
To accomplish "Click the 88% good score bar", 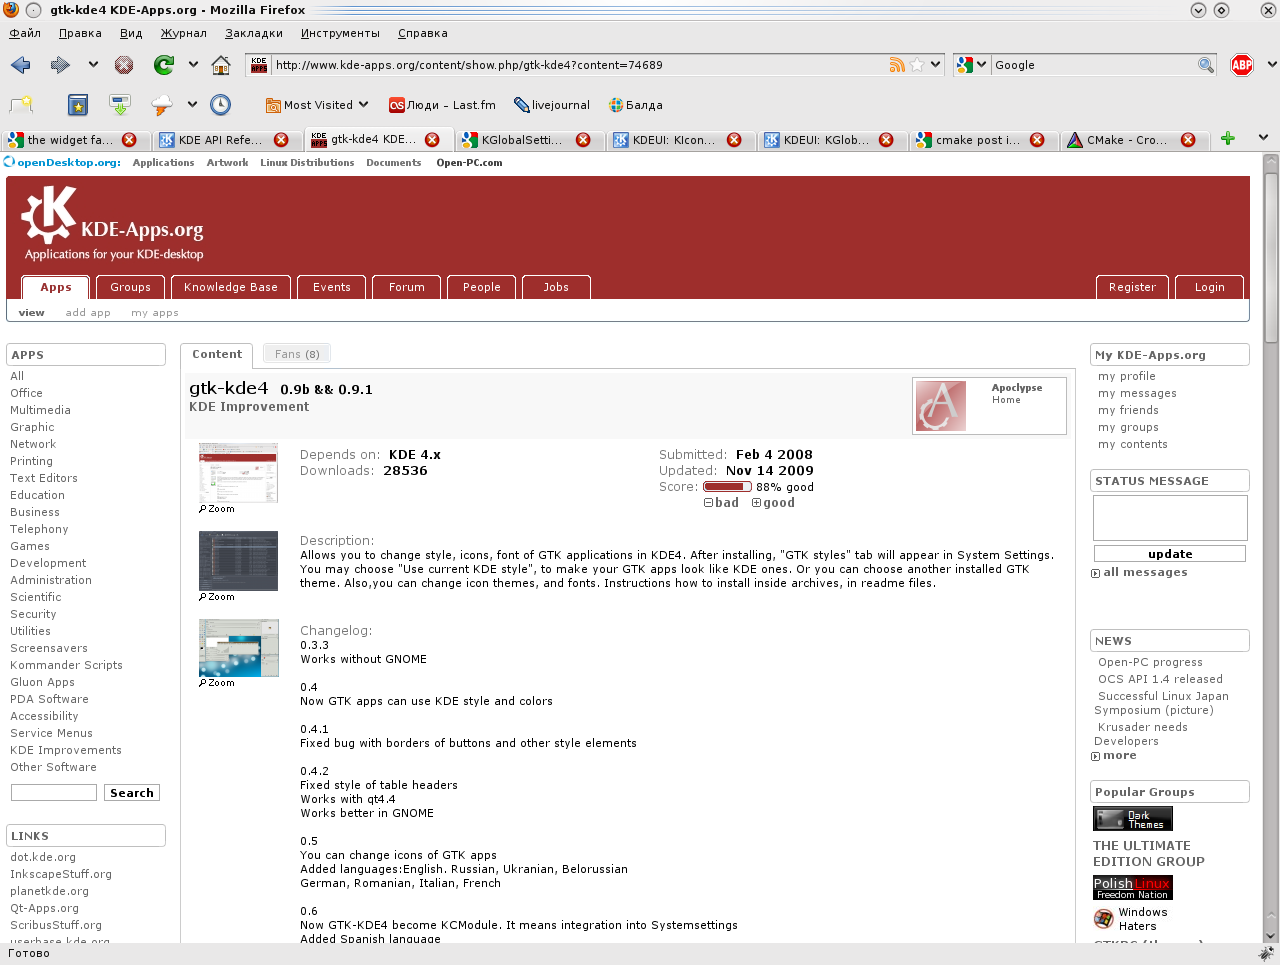I will [727, 487].
